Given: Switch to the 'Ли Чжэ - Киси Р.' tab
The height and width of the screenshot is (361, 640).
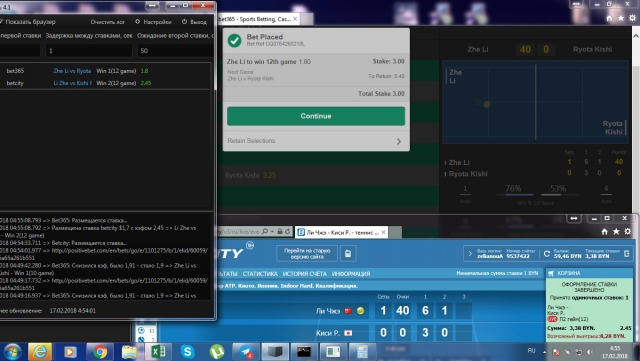Looking at the screenshot, I should coord(341,232).
